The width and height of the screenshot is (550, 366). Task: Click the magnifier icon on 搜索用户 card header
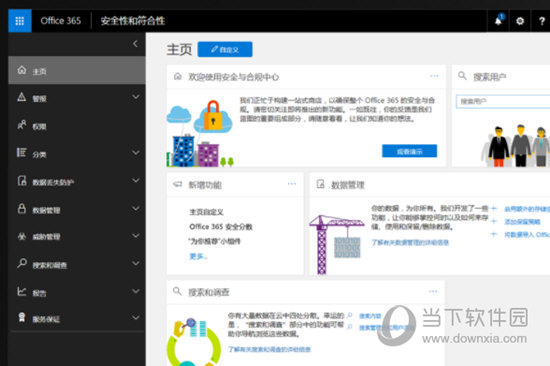(x=462, y=75)
